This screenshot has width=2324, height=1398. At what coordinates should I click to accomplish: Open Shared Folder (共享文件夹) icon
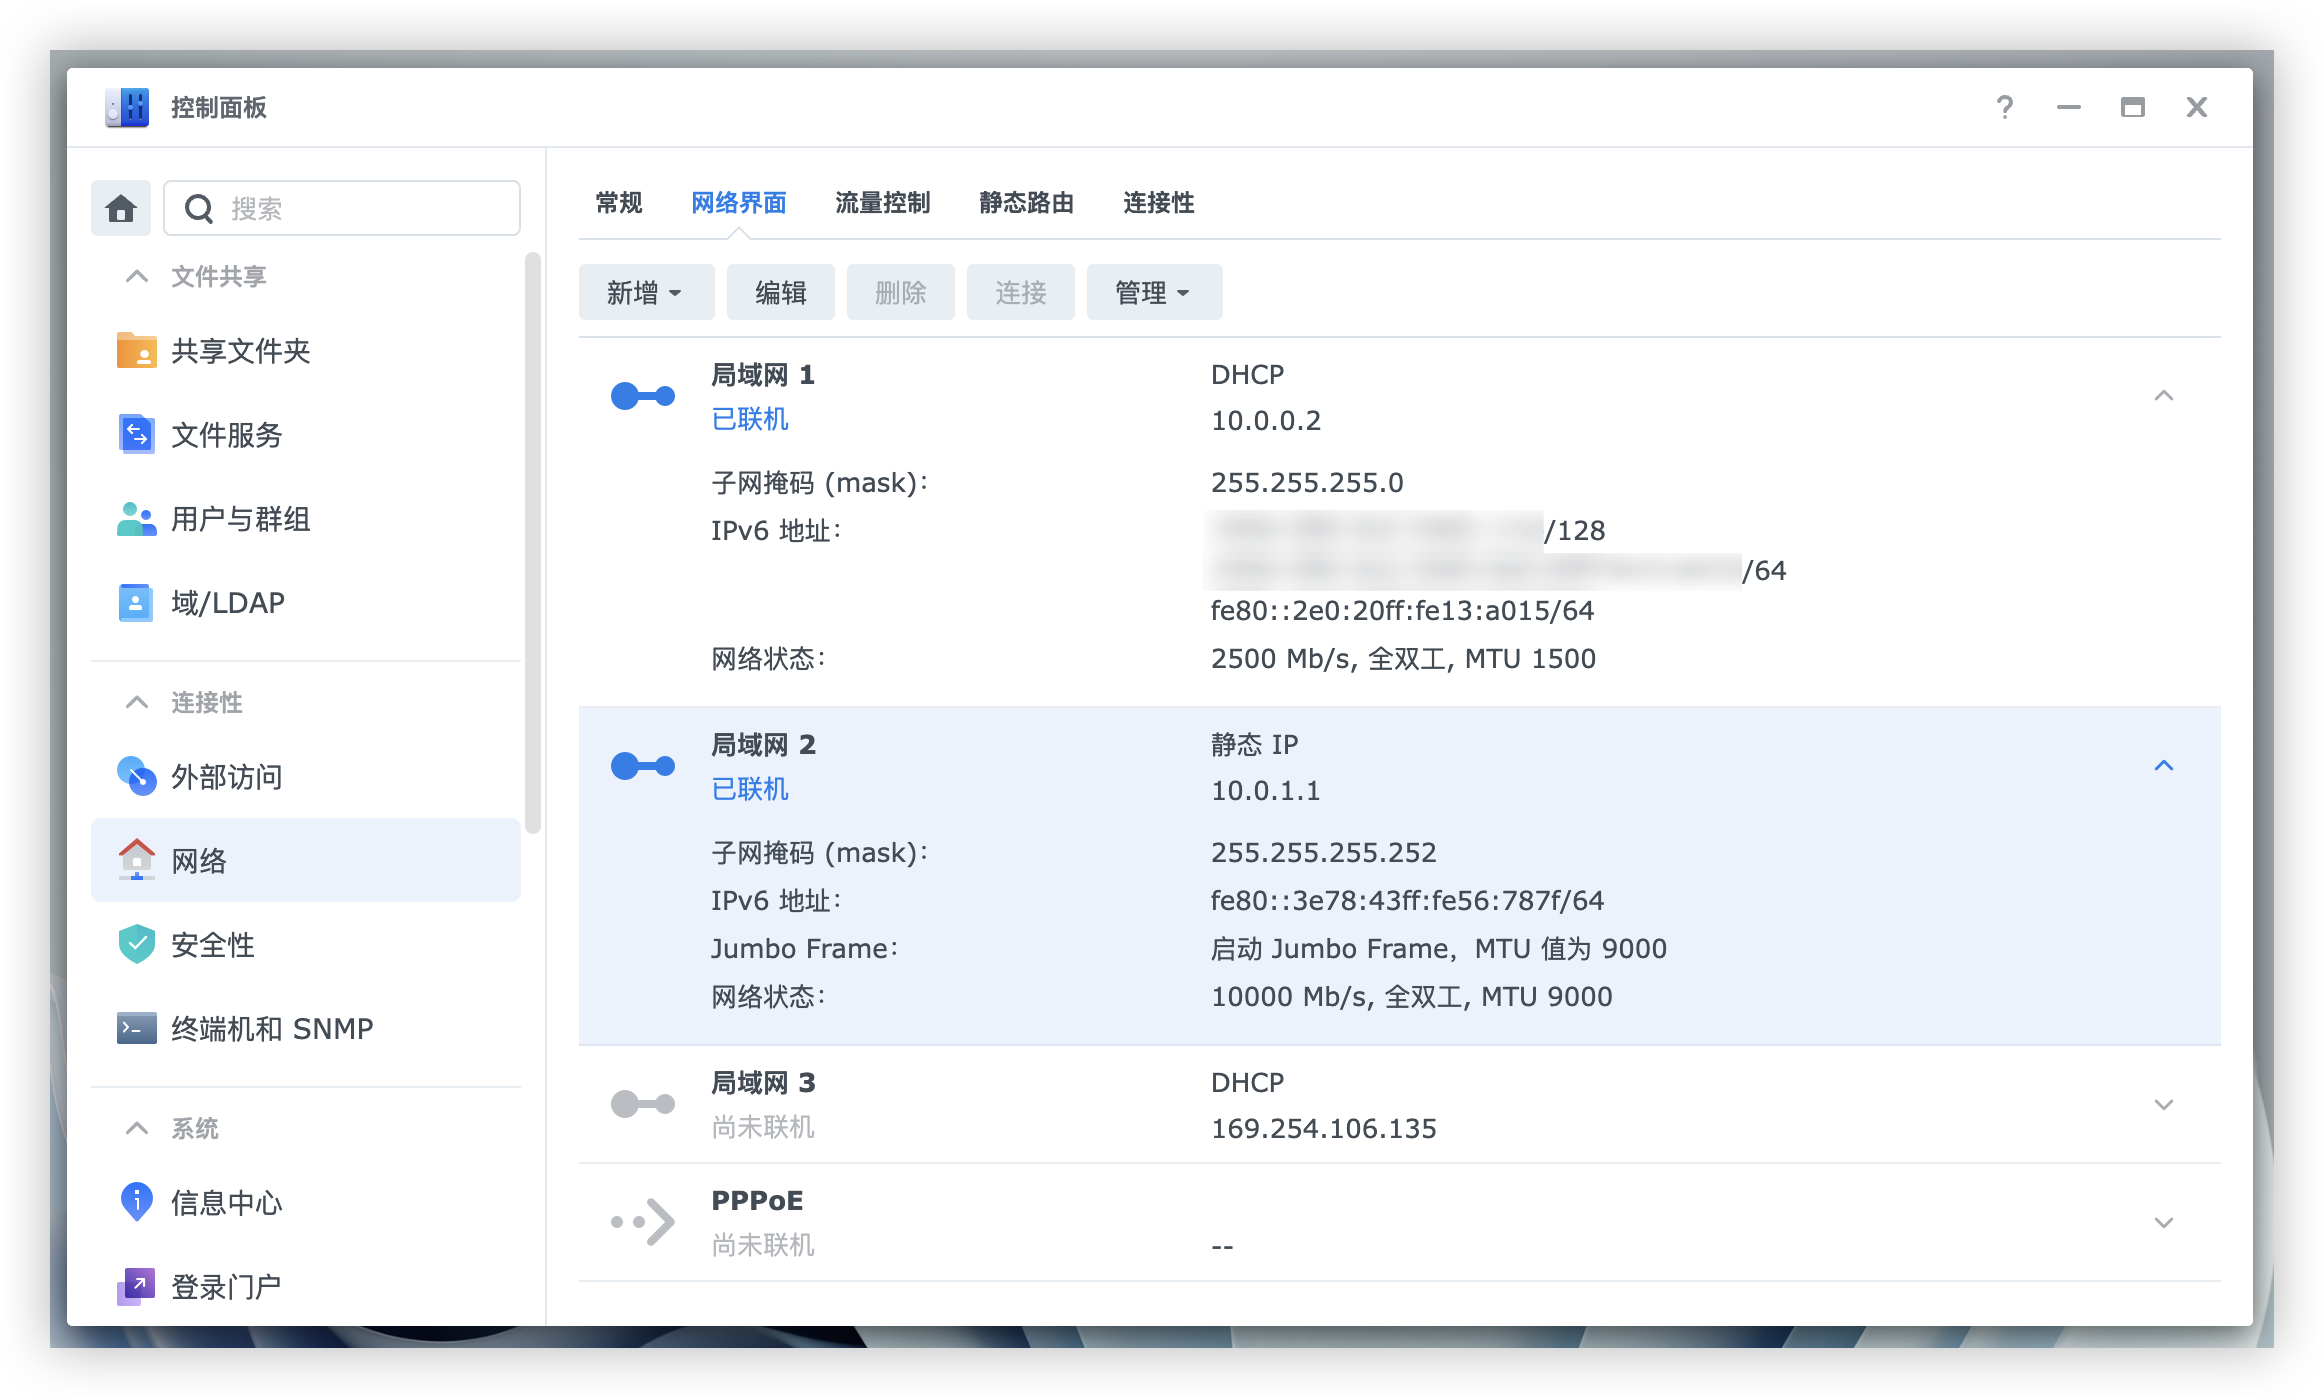(x=136, y=351)
